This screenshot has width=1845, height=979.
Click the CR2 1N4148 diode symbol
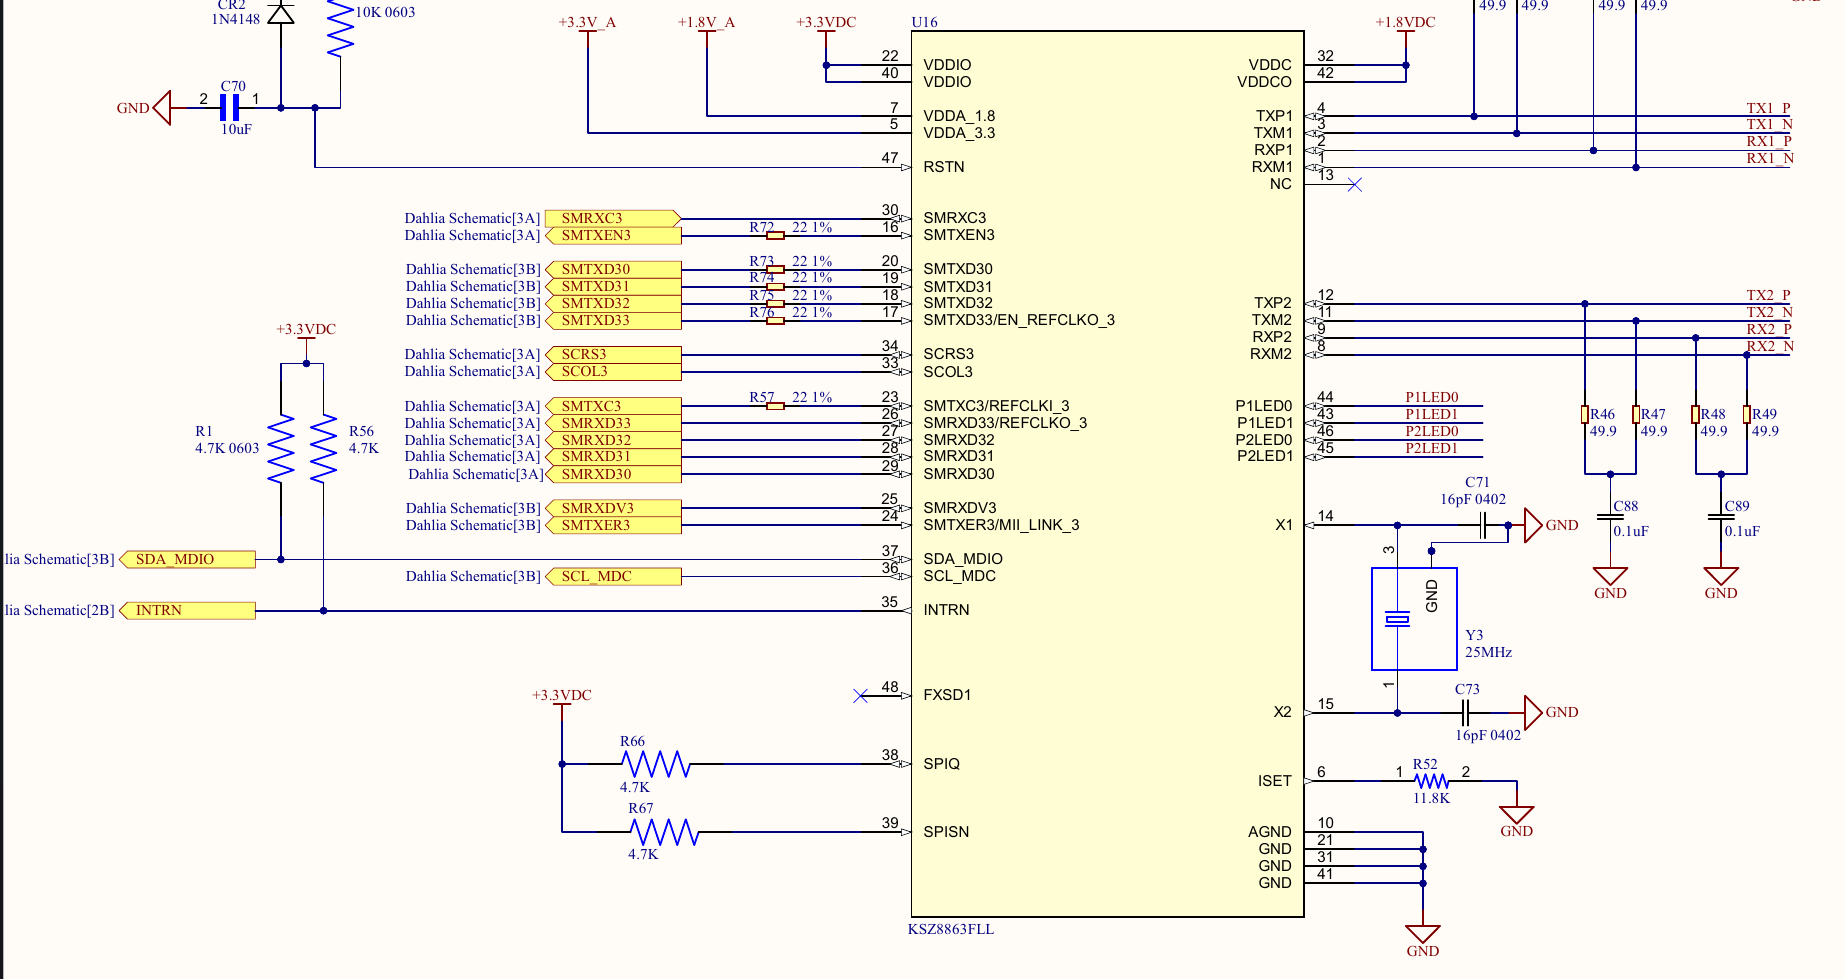click(283, 15)
